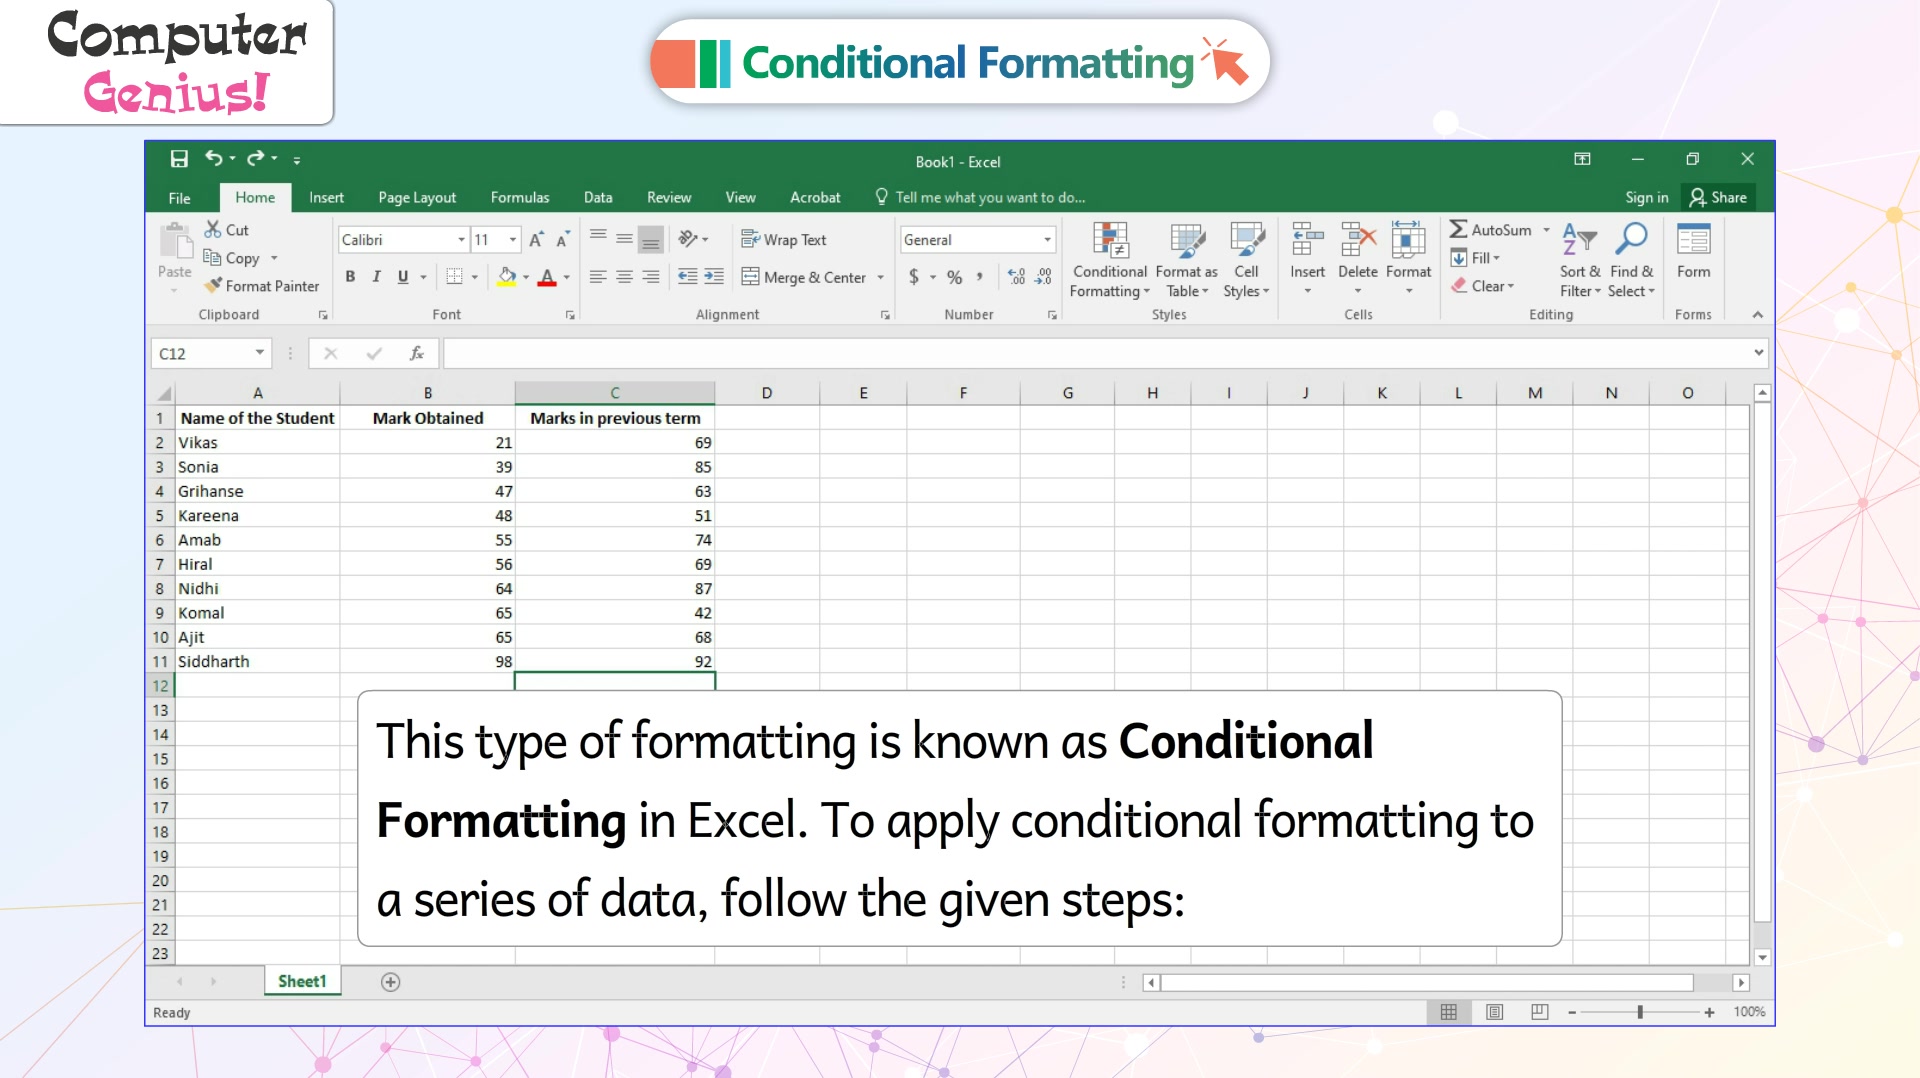Add a new sheet
The height and width of the screenshot is (1078, 1920).
(391, 982)
